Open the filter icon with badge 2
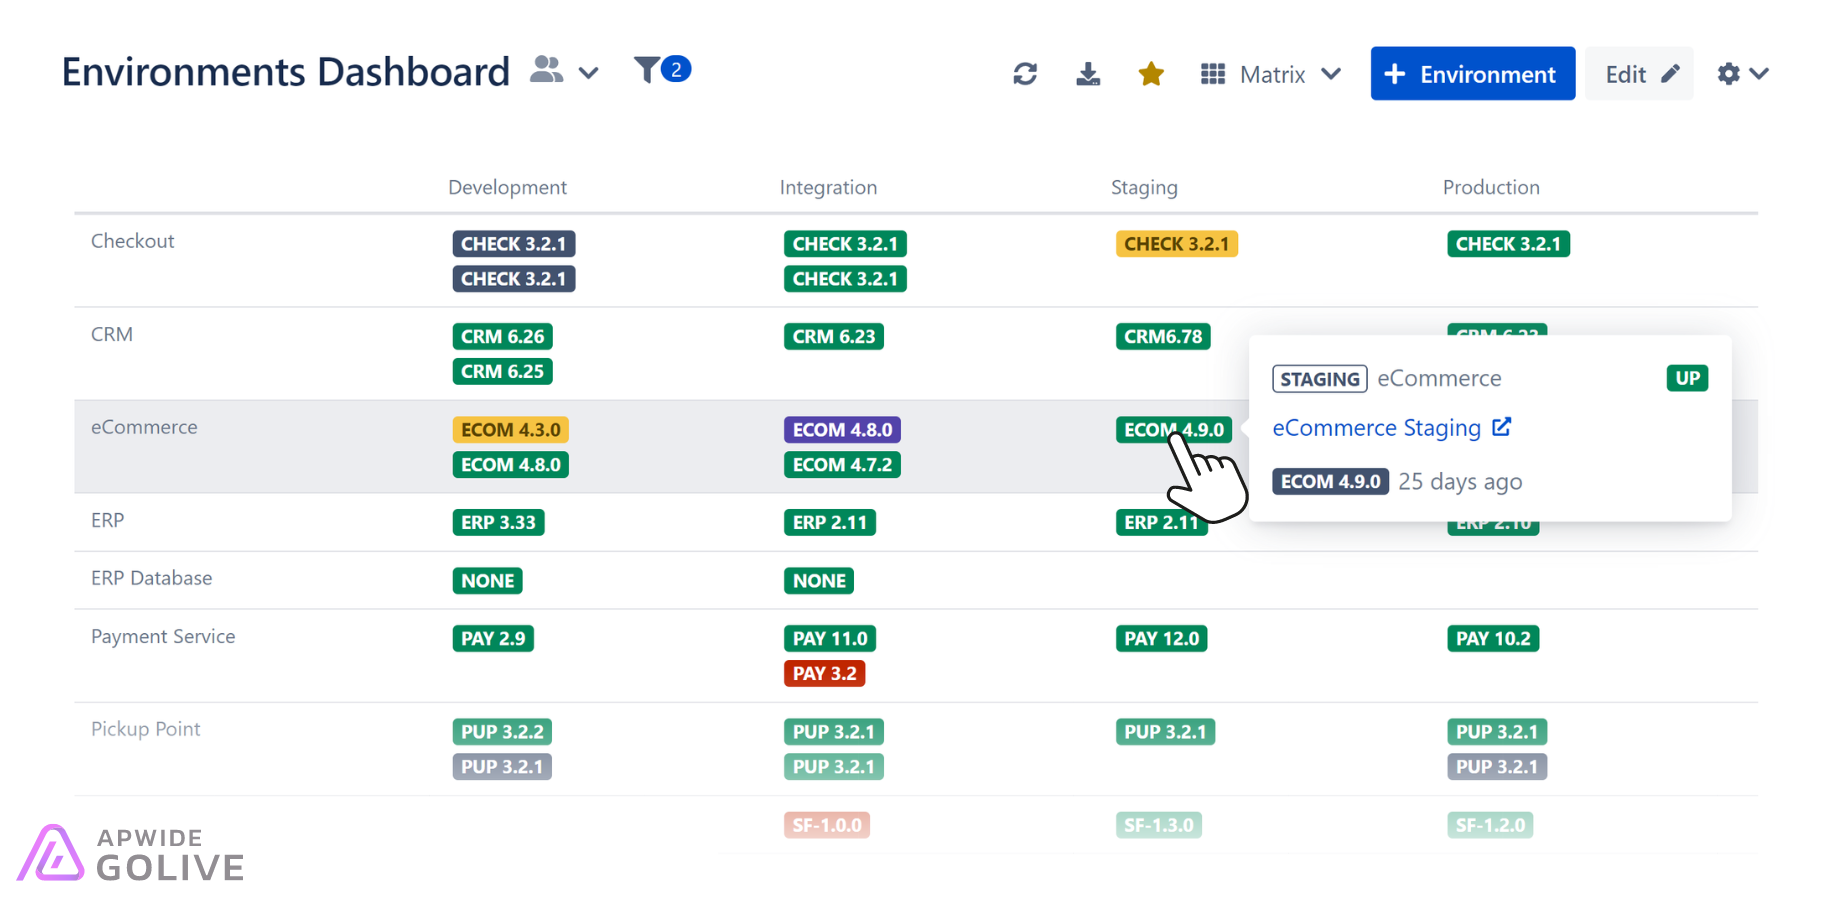 click(651, 69)
